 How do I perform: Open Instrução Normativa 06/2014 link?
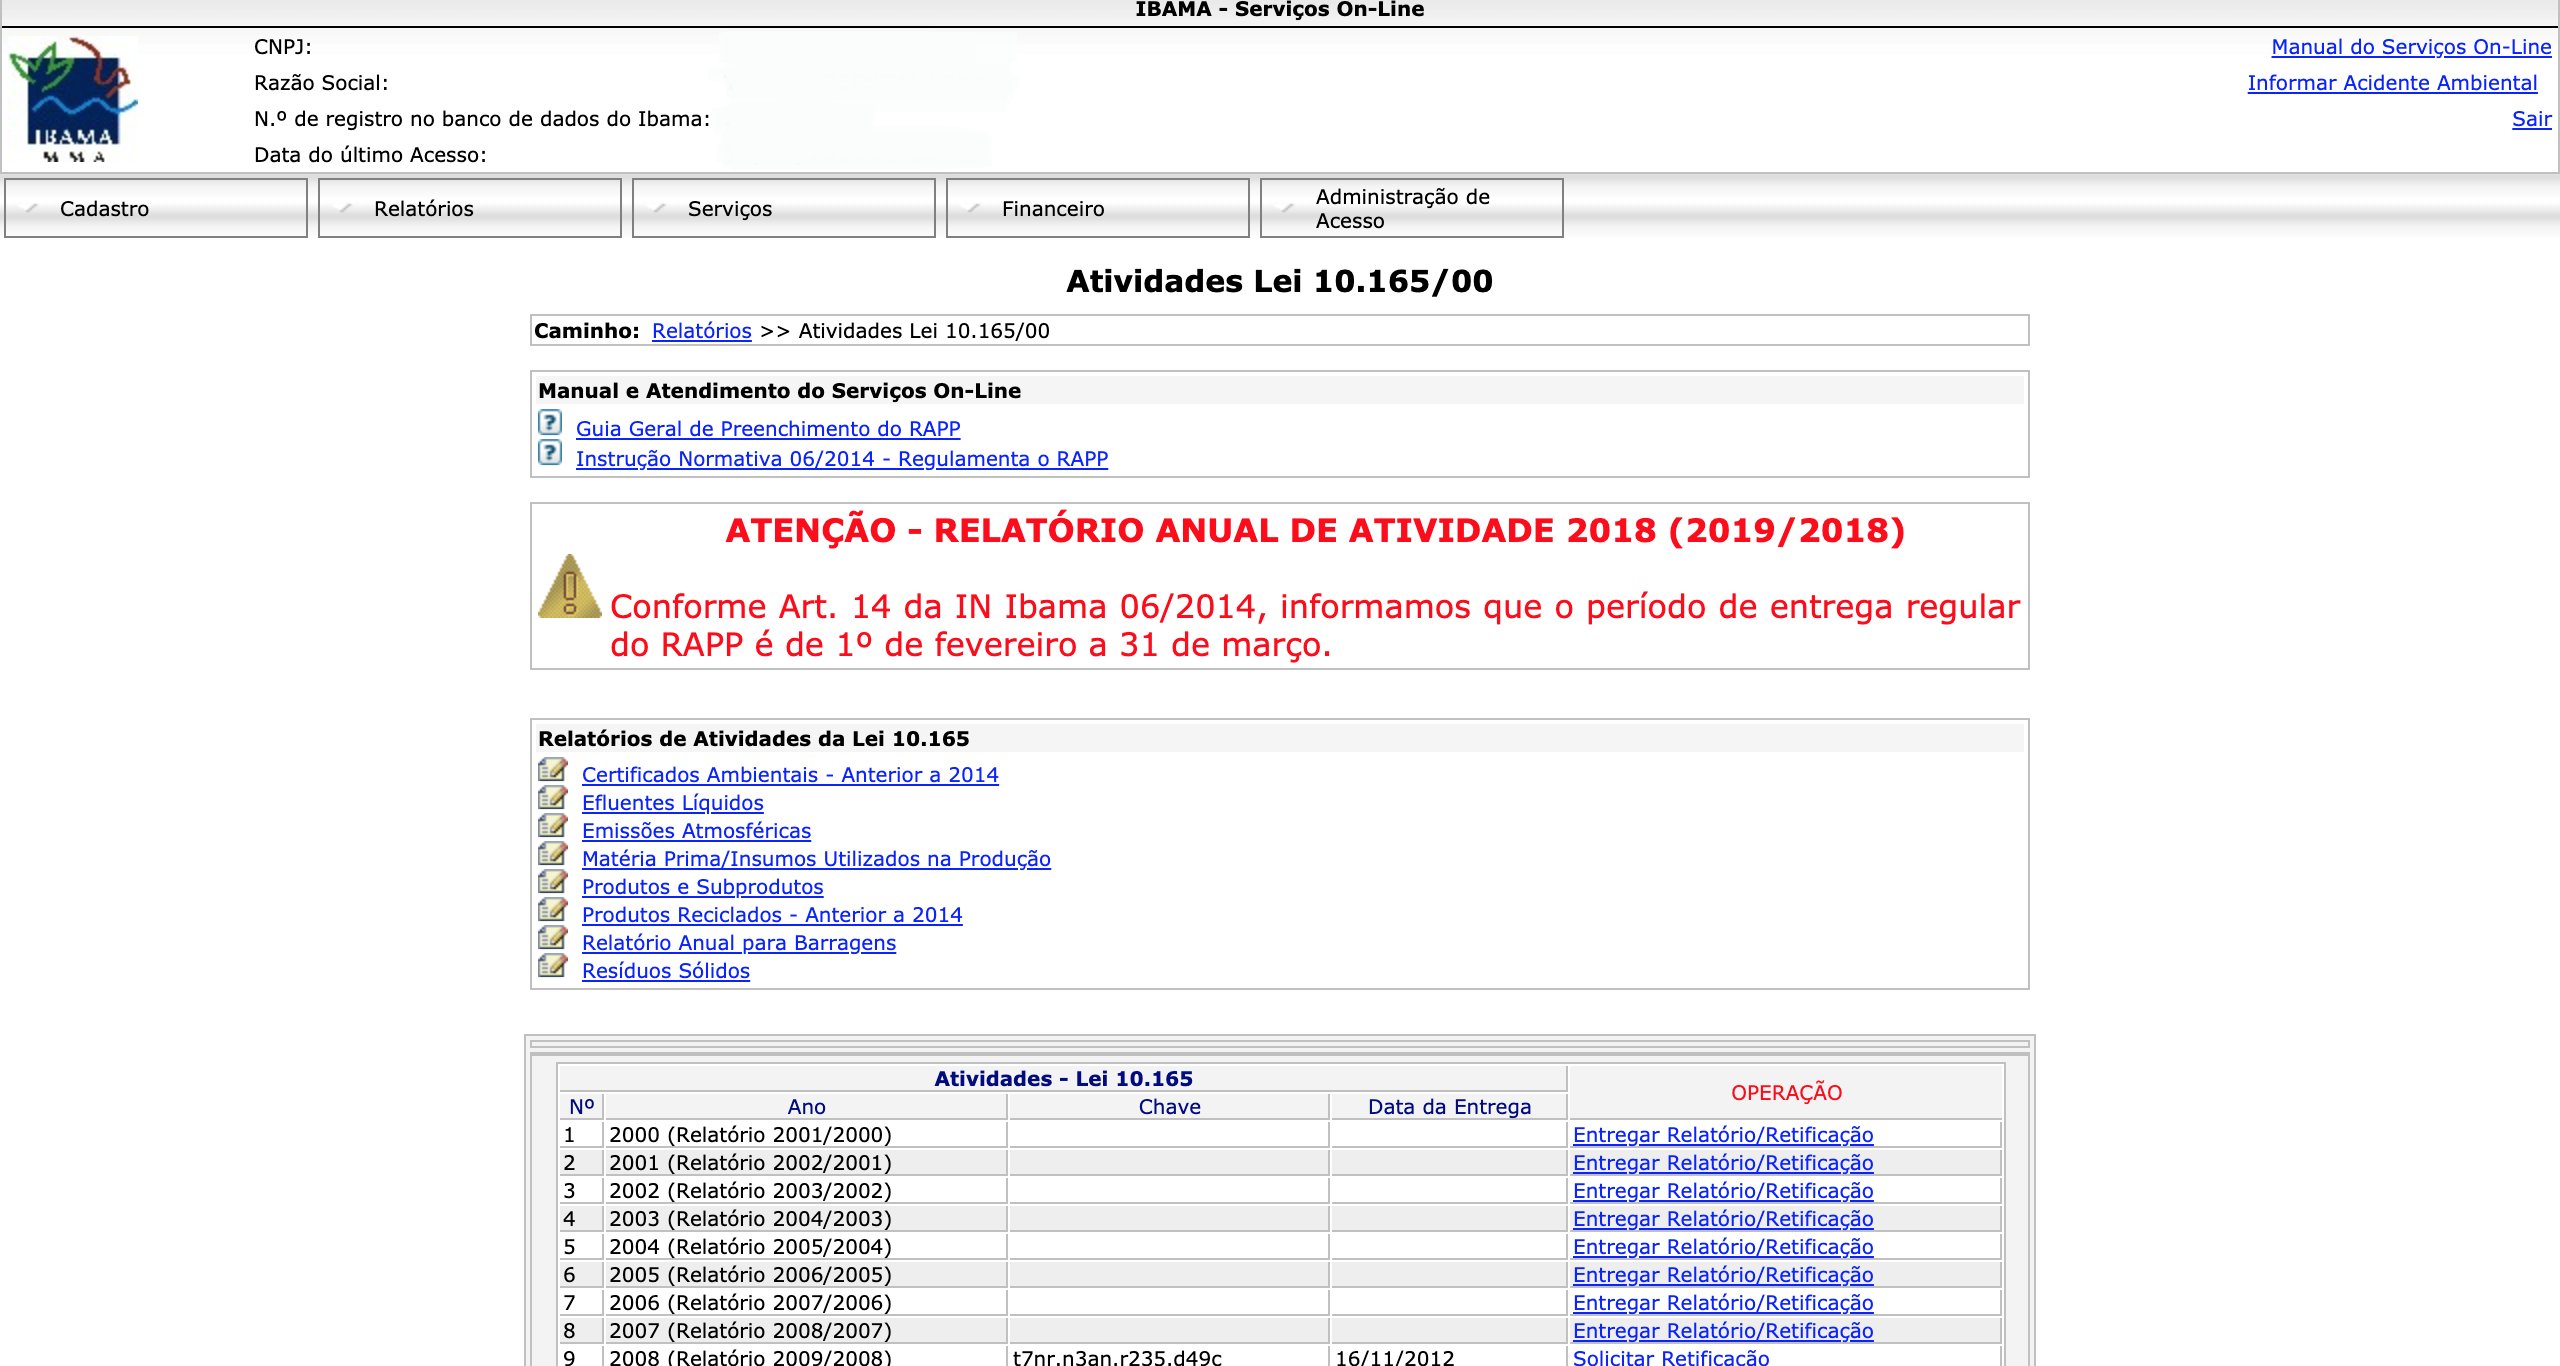[842, 459]
